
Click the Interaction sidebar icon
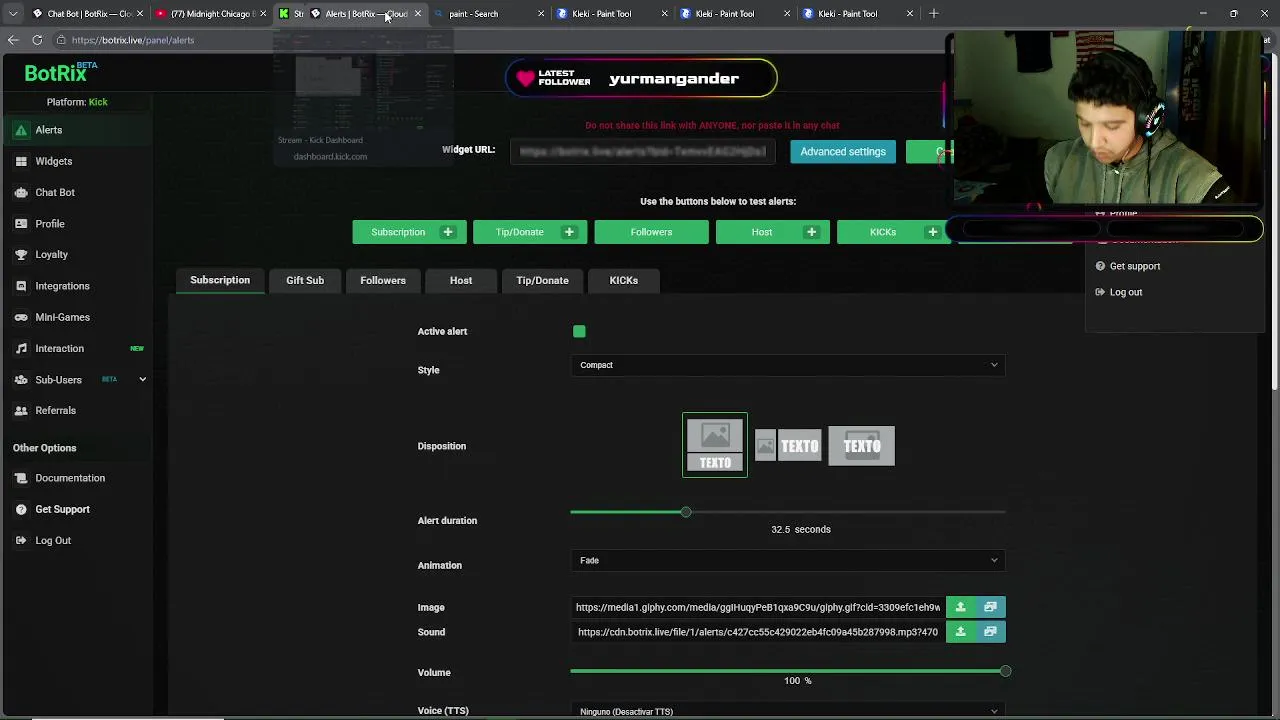coord(21,348)
